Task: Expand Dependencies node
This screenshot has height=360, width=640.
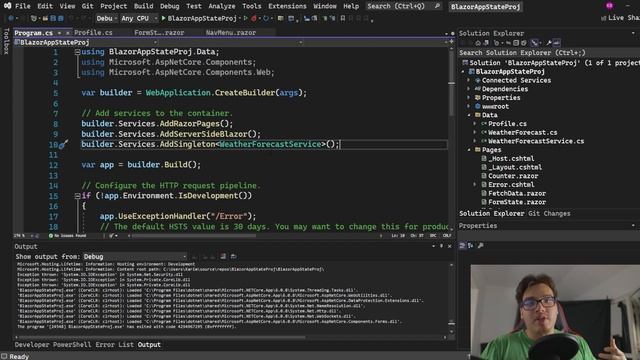Action: click(469, 89)
